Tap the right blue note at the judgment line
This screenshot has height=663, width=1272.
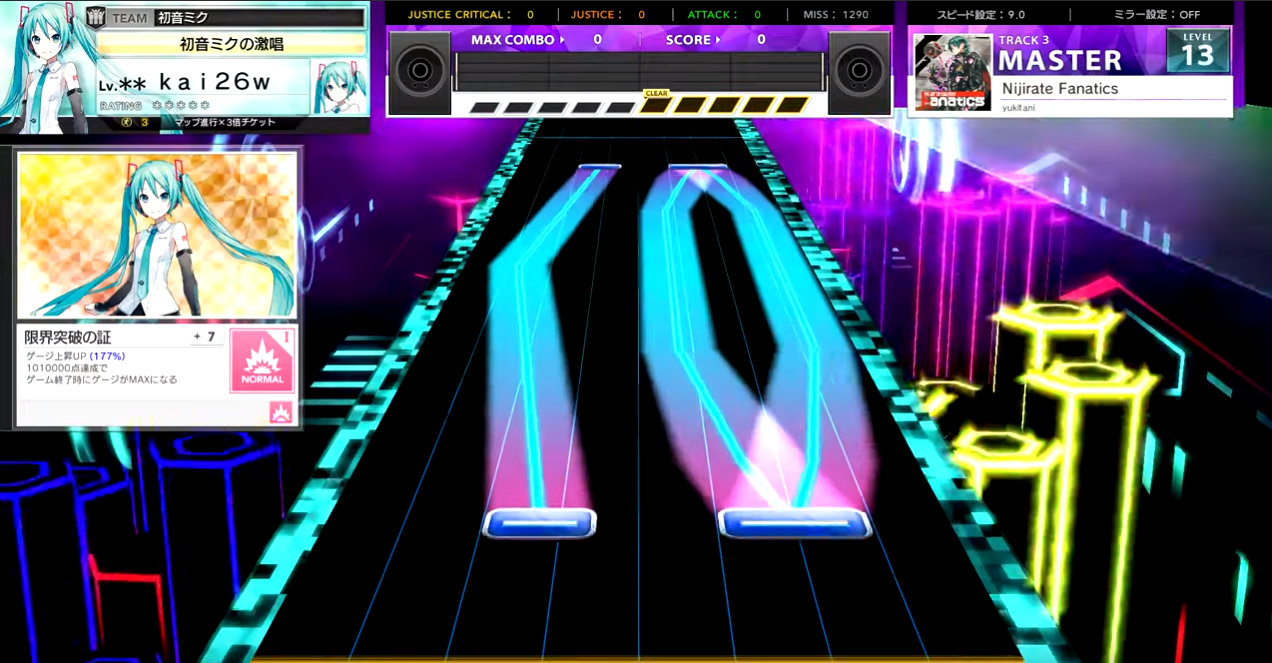click(794, 523)
